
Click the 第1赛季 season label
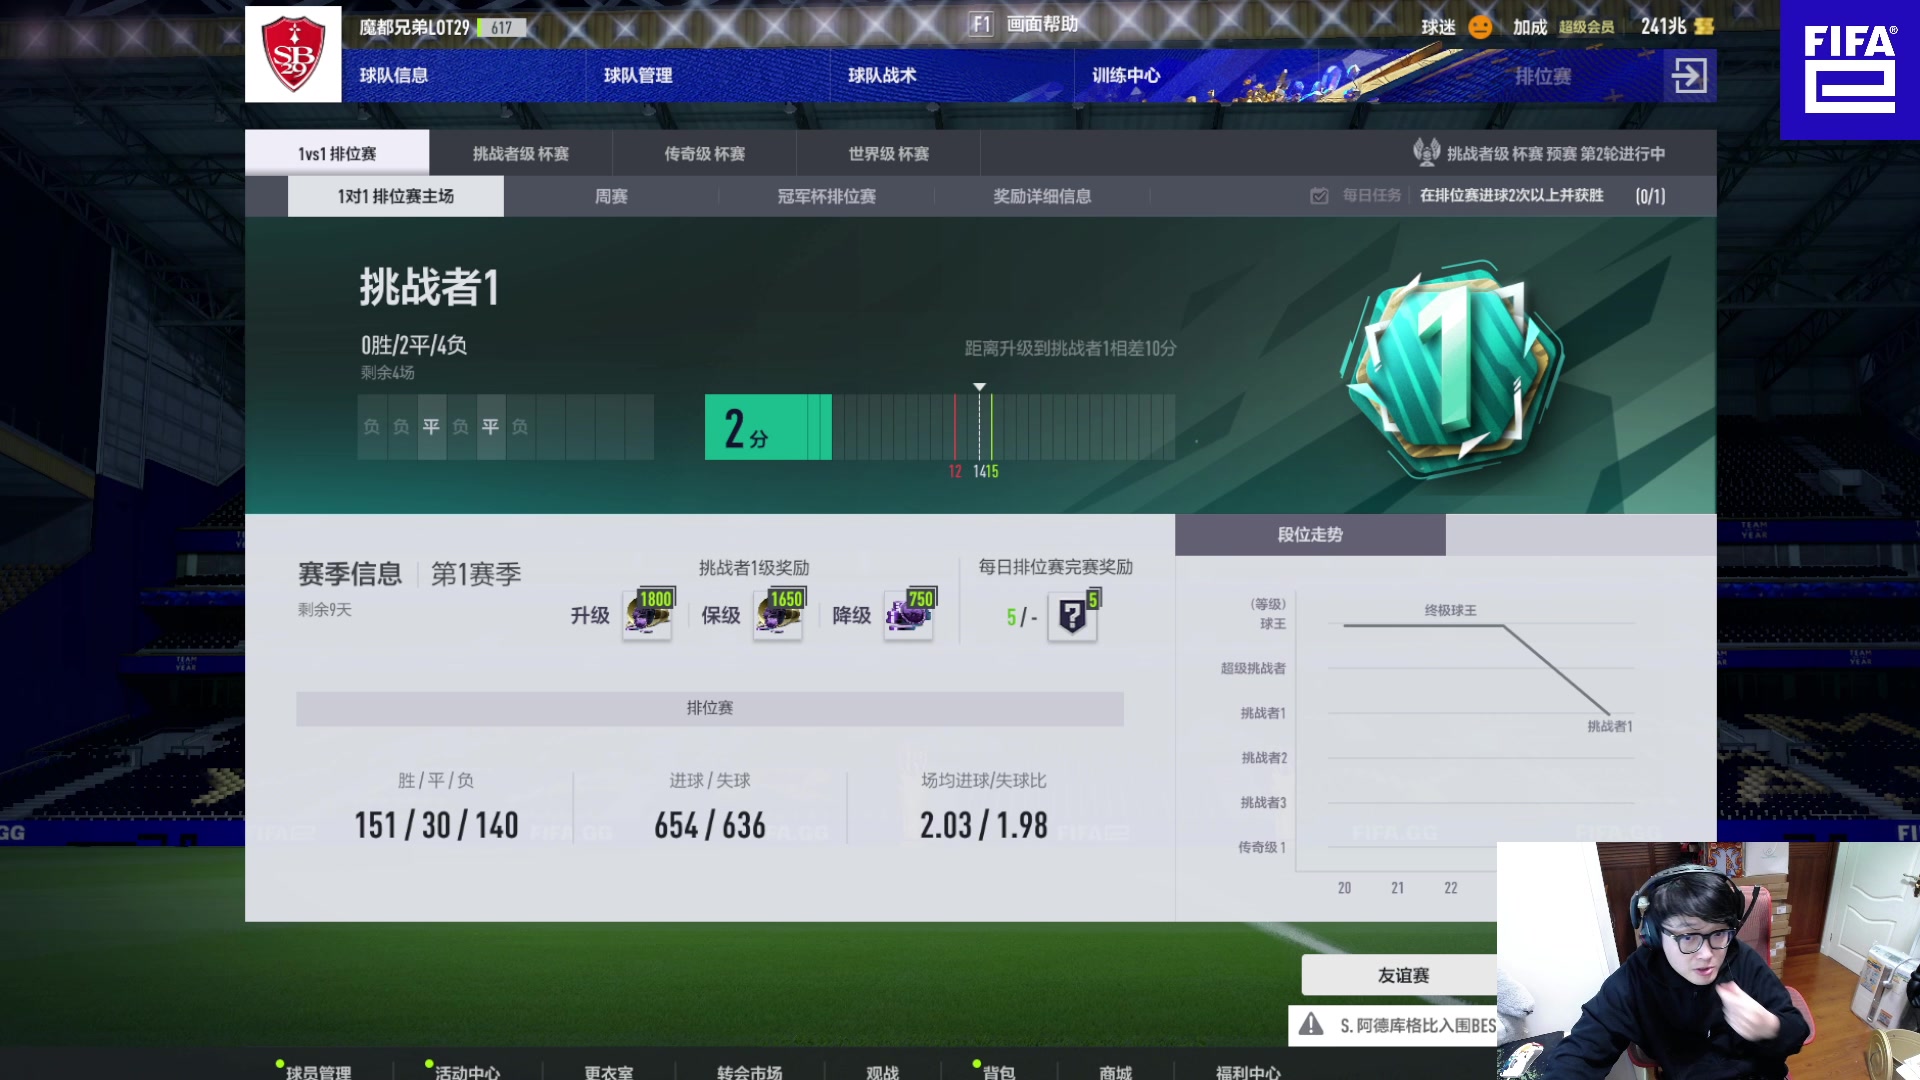pos(476,574)
